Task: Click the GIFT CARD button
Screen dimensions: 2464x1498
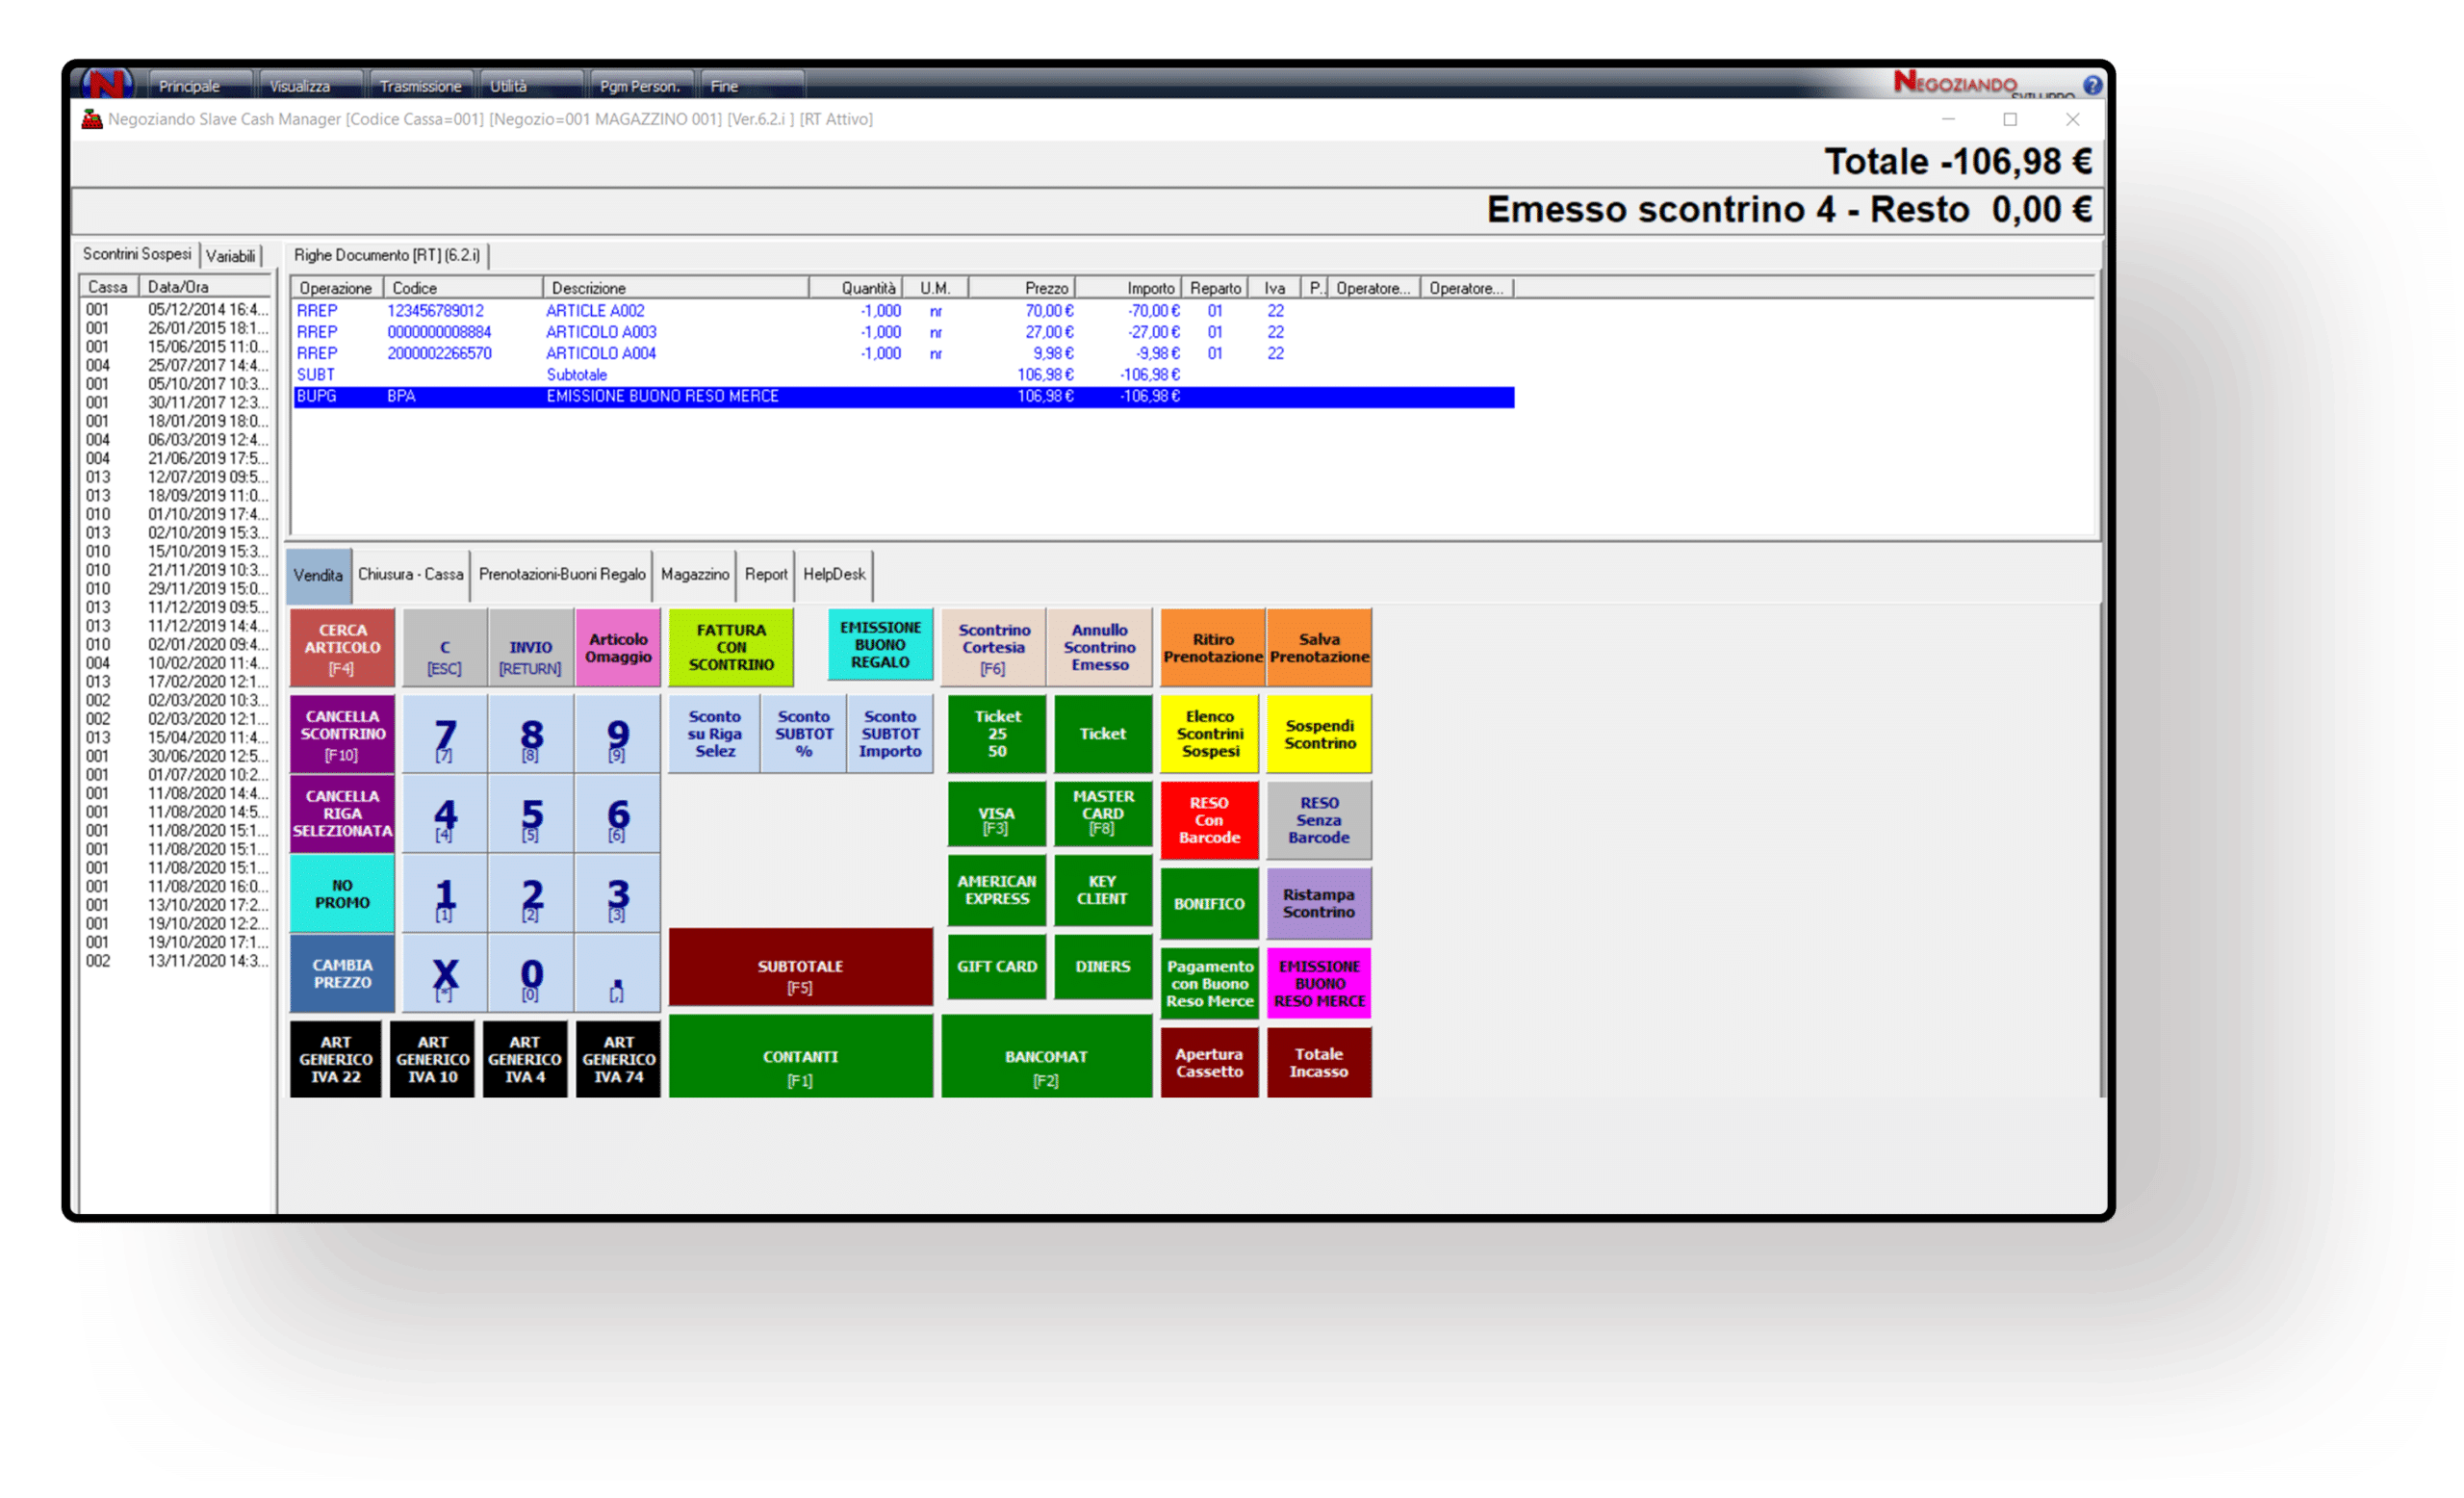Action: click(997, 966)
